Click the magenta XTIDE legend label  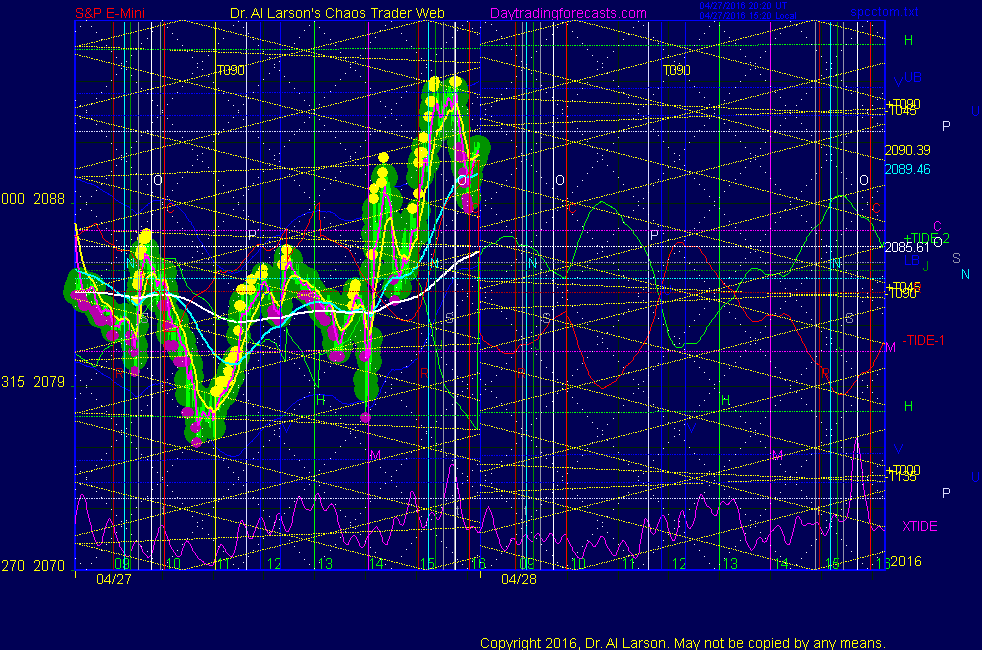(x=920, y=526)
